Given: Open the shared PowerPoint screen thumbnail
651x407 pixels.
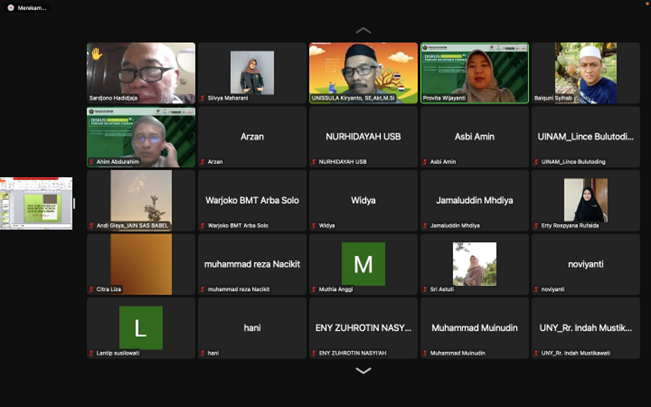Looking at the screenshot, I should click(x=36, y=204).
